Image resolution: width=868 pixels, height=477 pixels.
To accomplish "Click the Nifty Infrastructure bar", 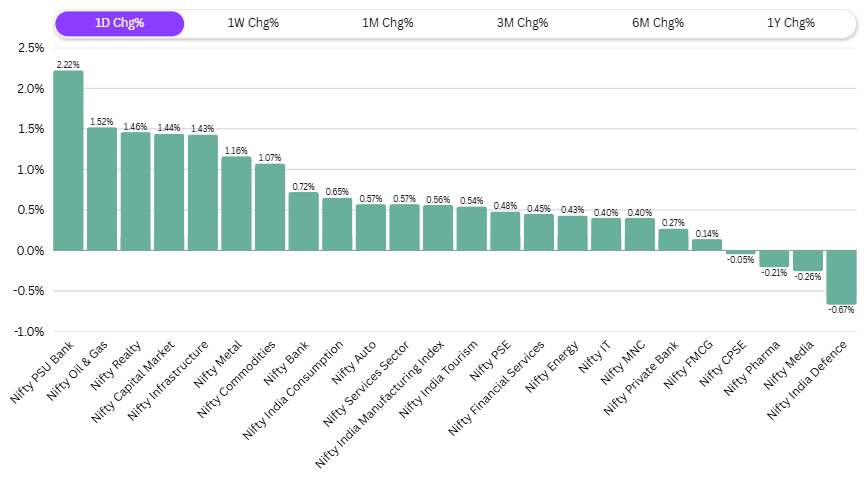I will pyautogui.click(x=203, y=192).
